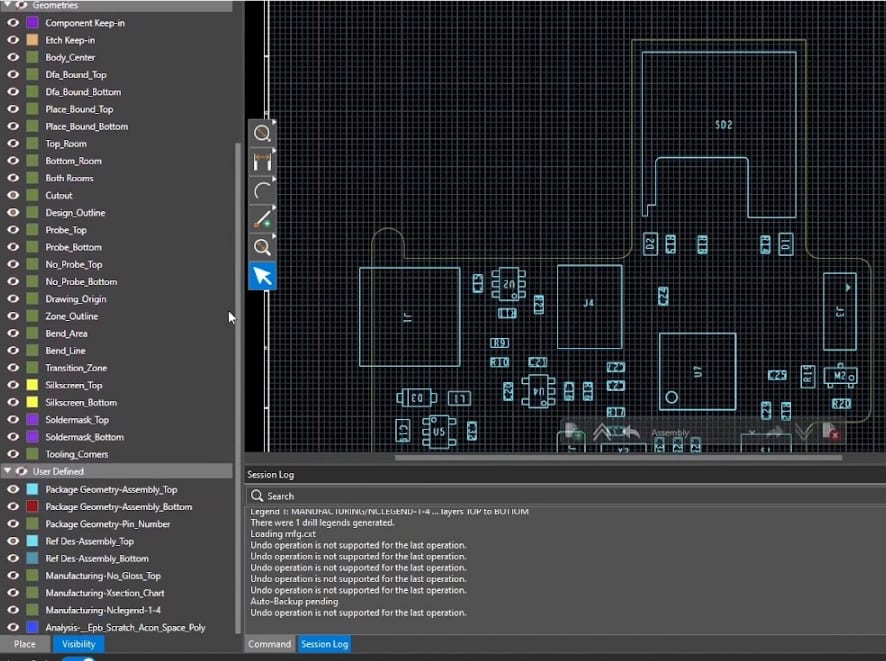Viewport: 886px width, 661px height.
Task: Toggle visibility of all Geometries group
Action: [x=21, y=5]
